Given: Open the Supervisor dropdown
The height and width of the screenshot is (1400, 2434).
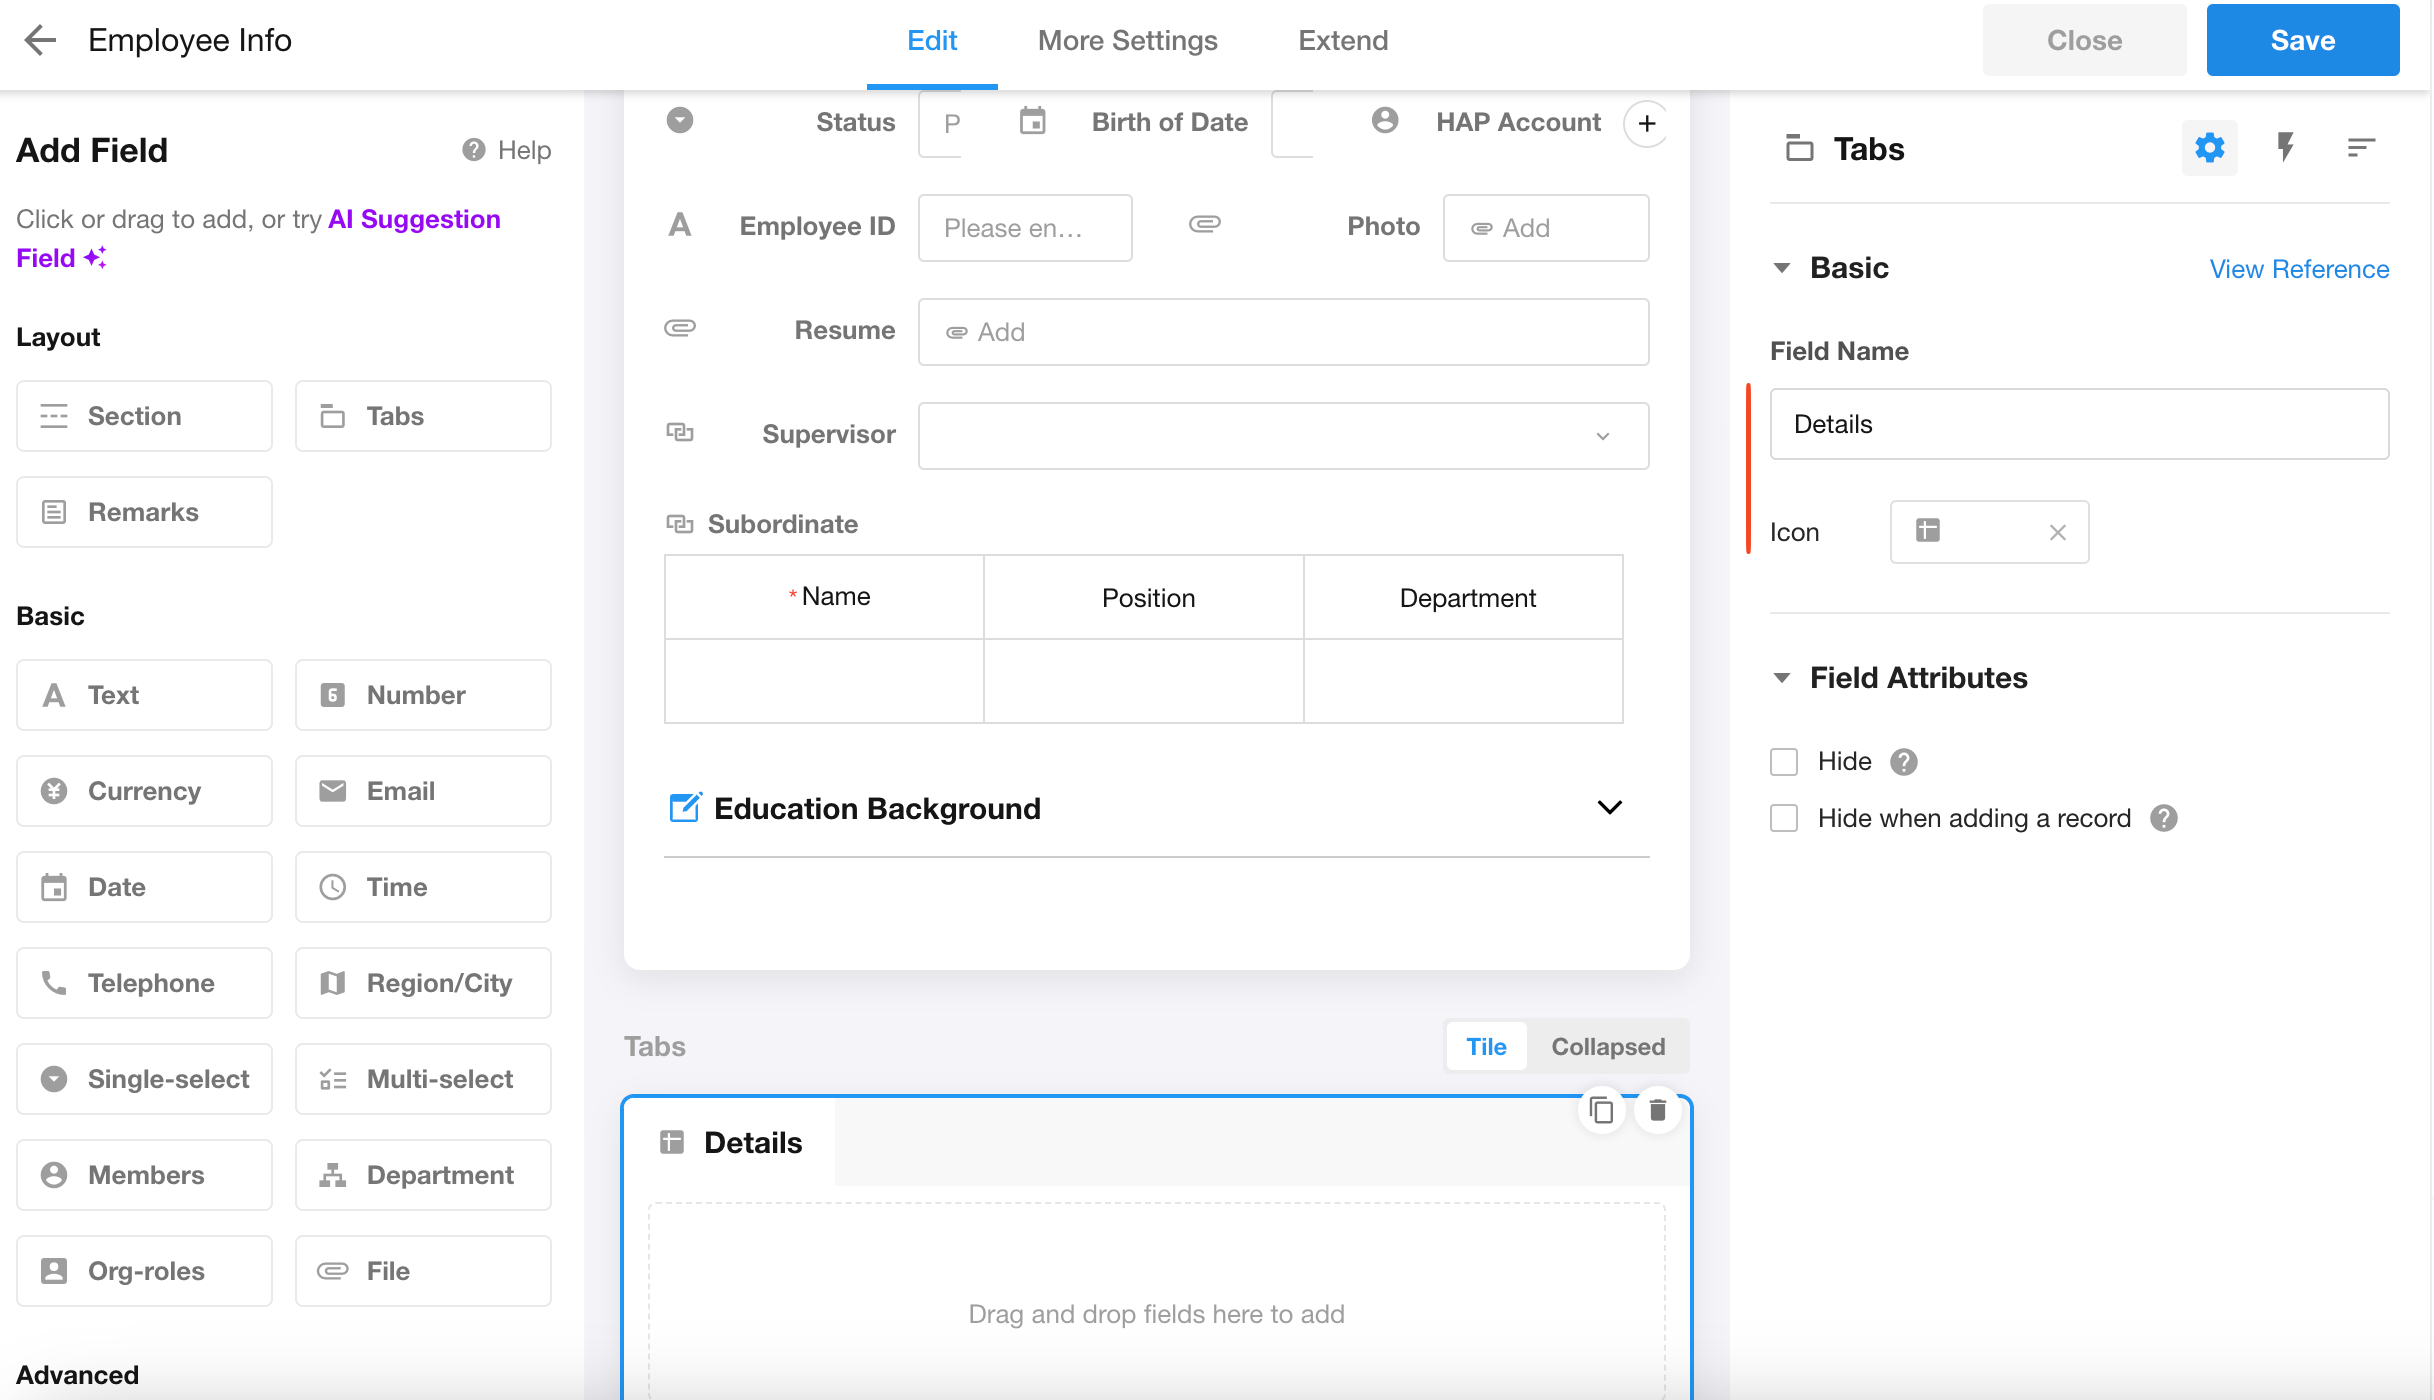Looking at the screenshot, I should [x=1283, y=436].
